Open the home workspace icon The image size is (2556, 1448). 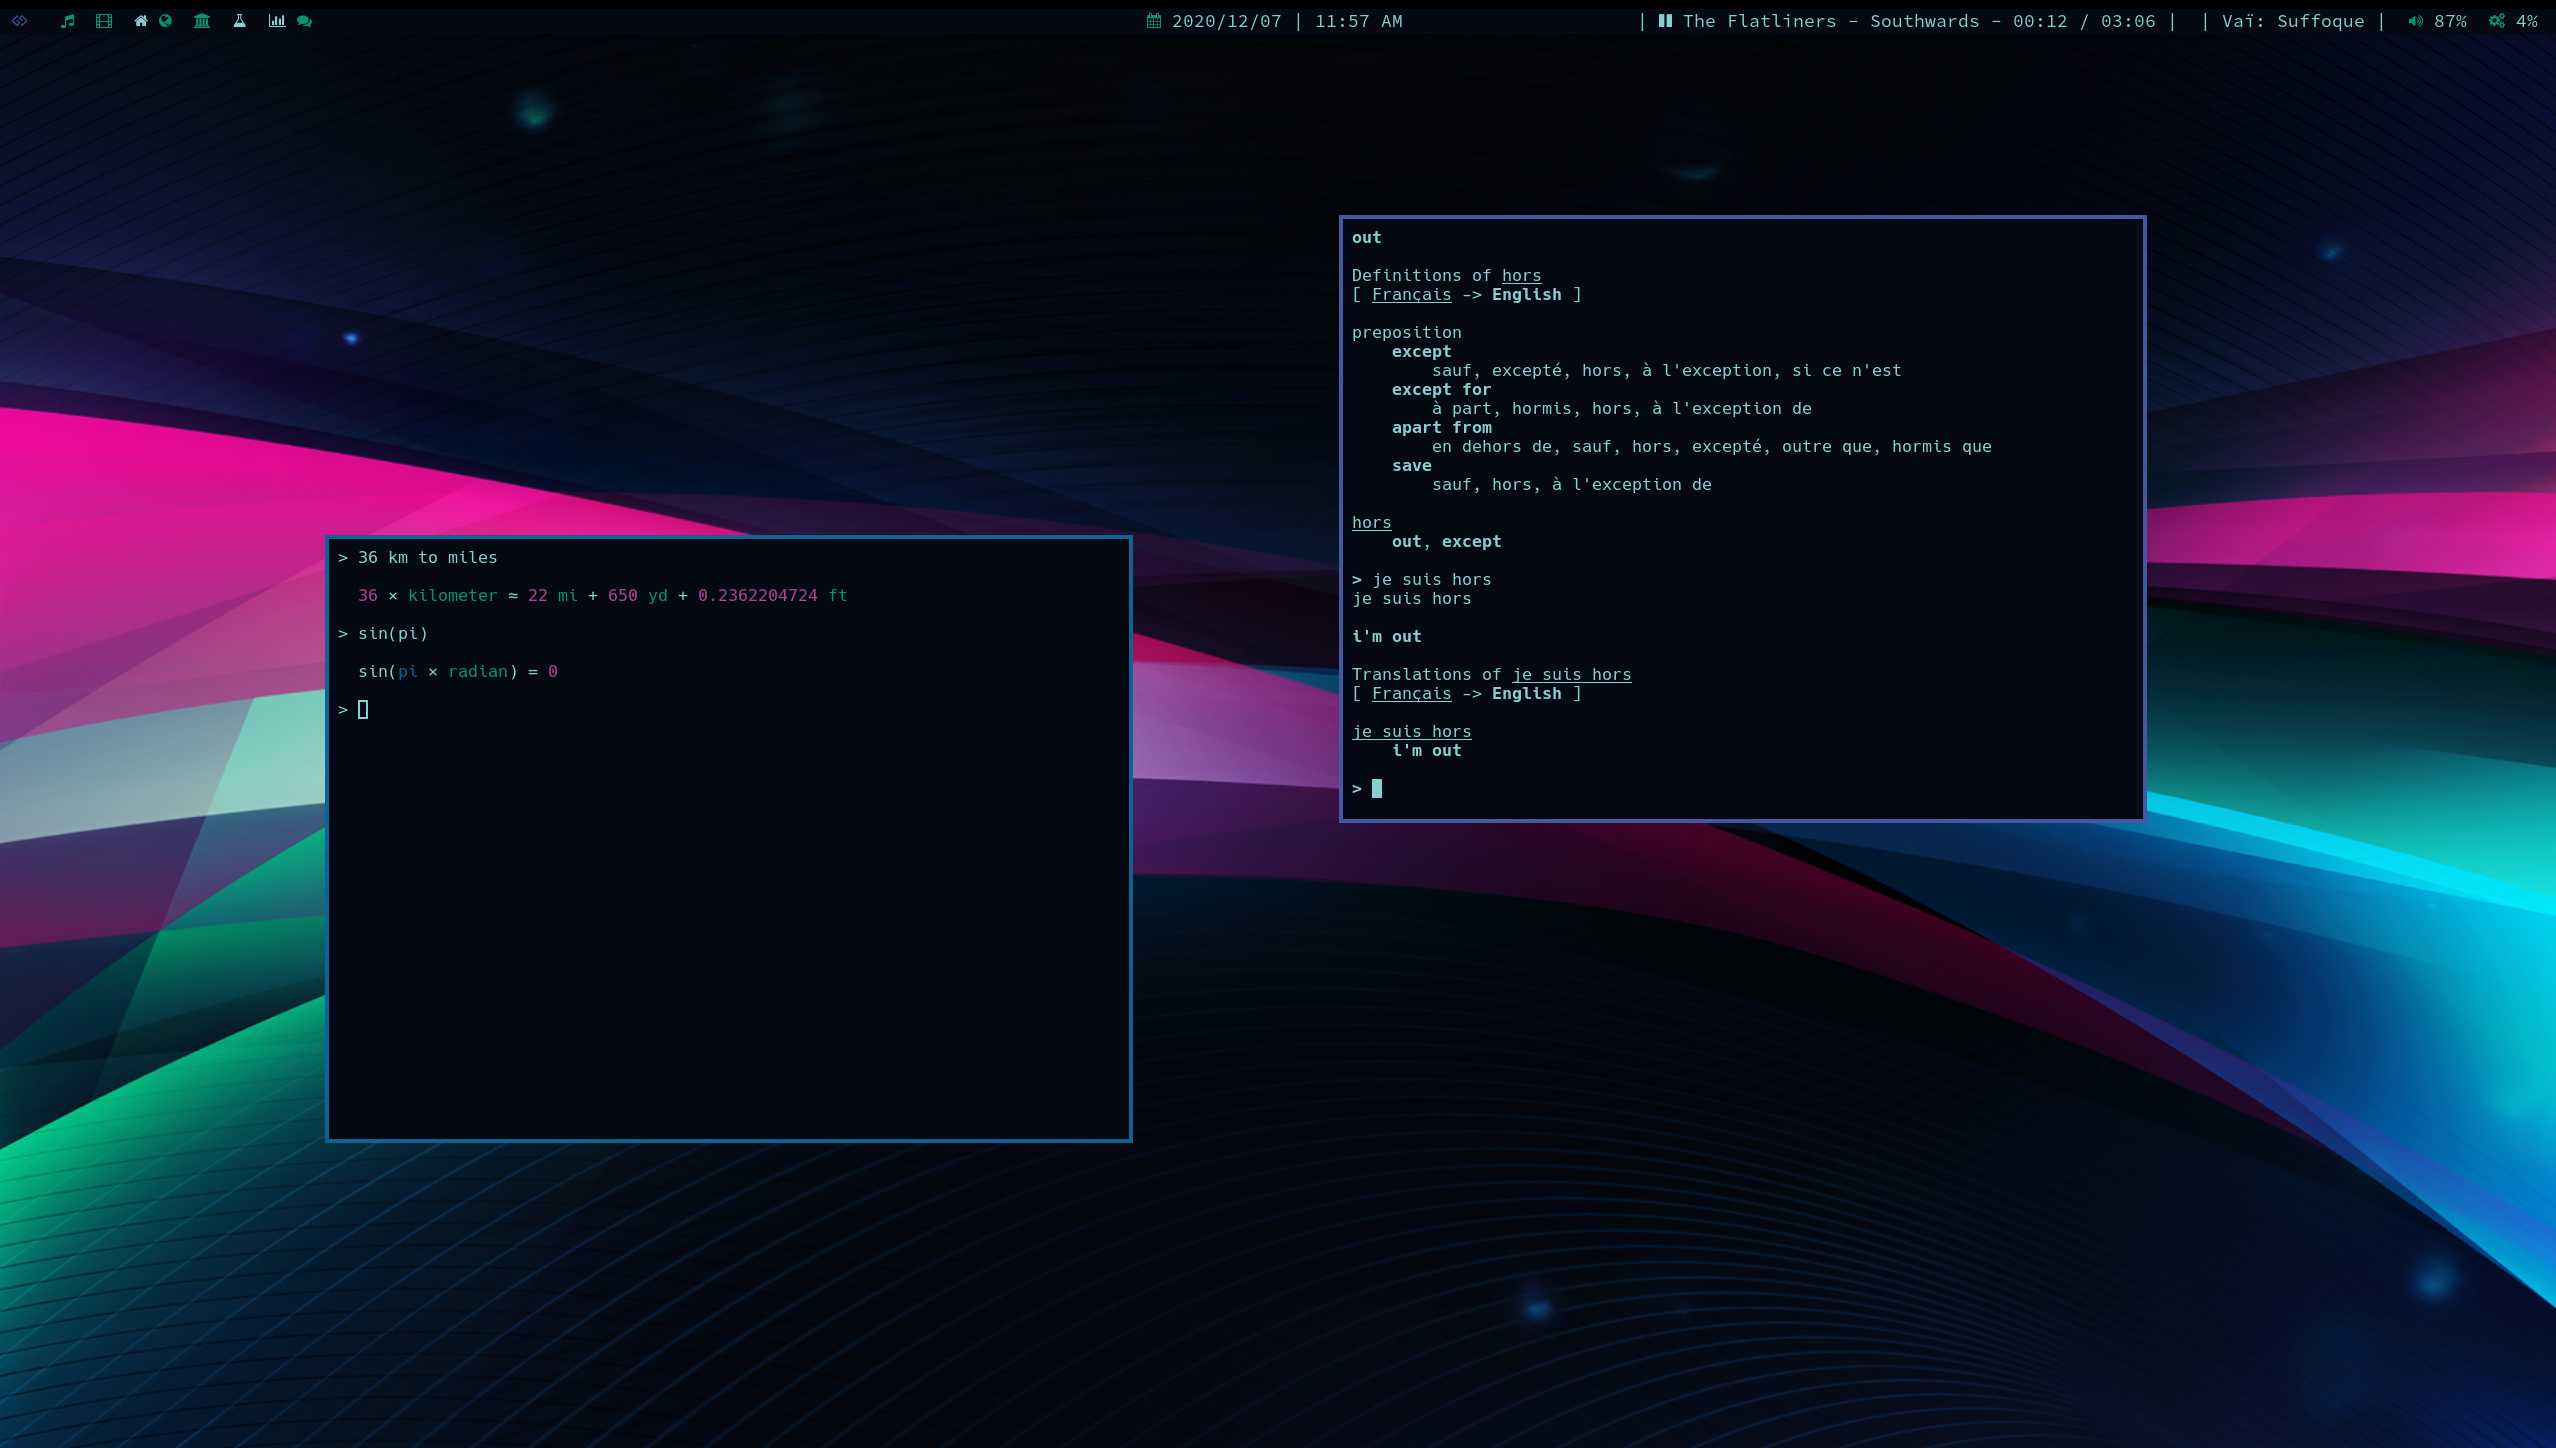[141, 21]
